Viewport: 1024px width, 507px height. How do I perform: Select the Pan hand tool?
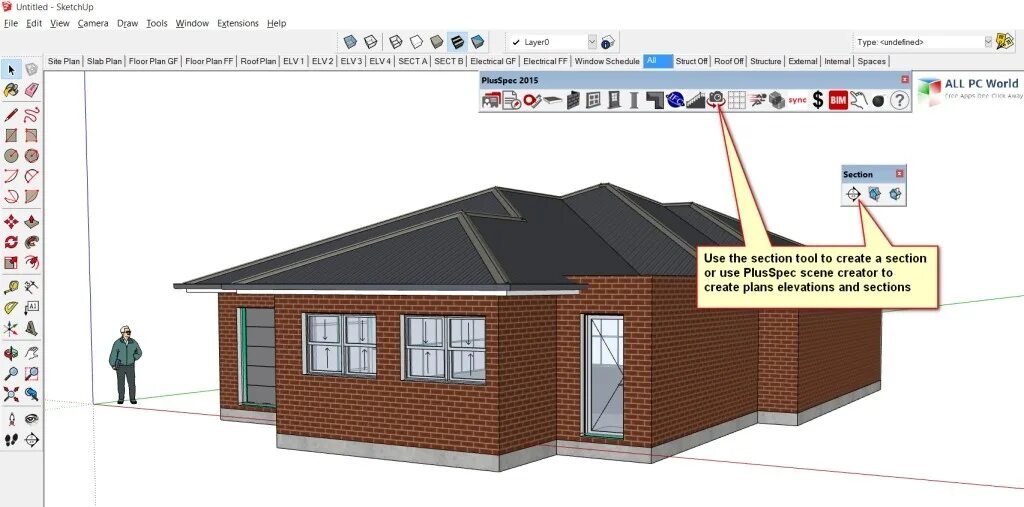pos(31,353)
